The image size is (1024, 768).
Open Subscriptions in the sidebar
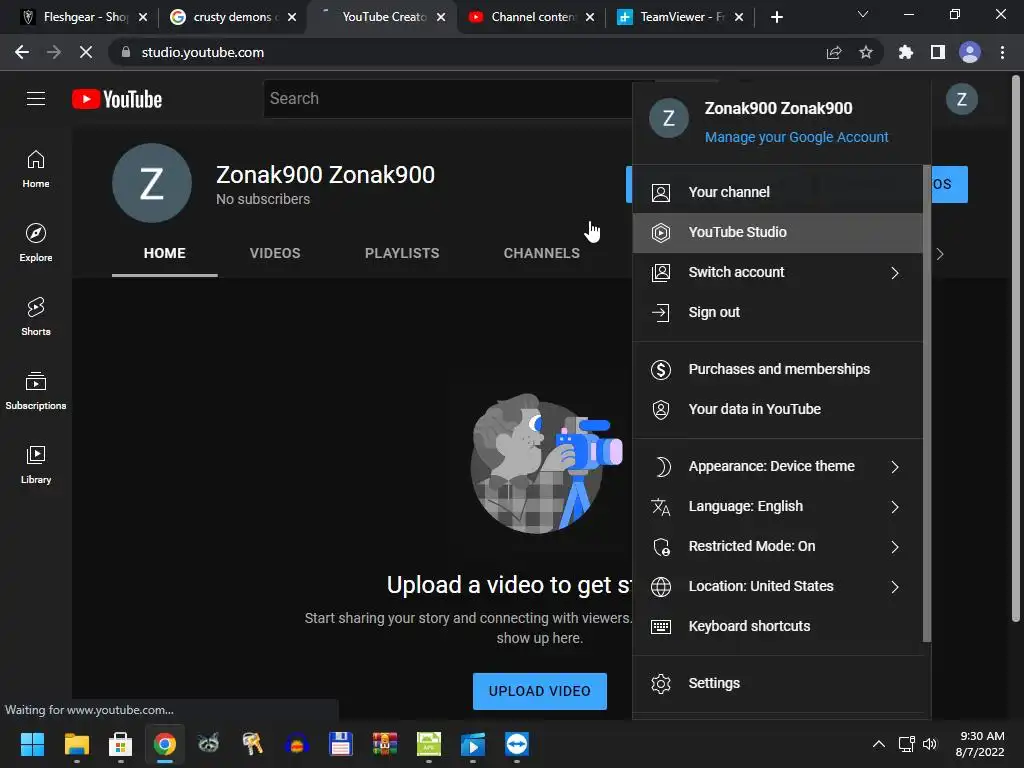[36, 391]
